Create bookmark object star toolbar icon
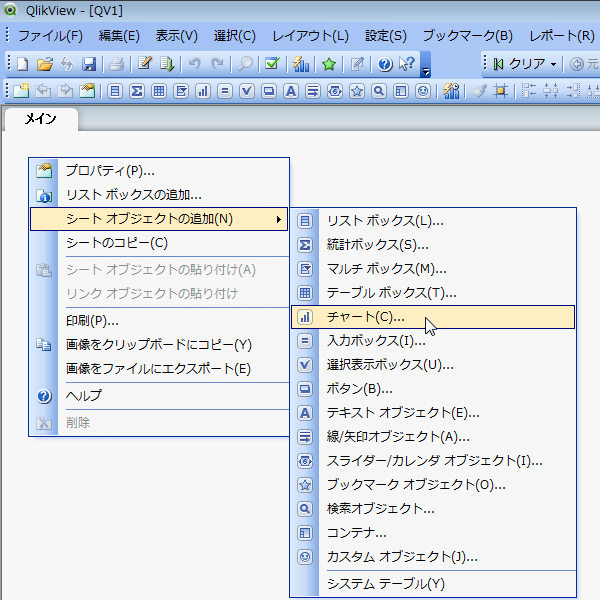This screenshot has height=600, width=600. tap(357, 91)
